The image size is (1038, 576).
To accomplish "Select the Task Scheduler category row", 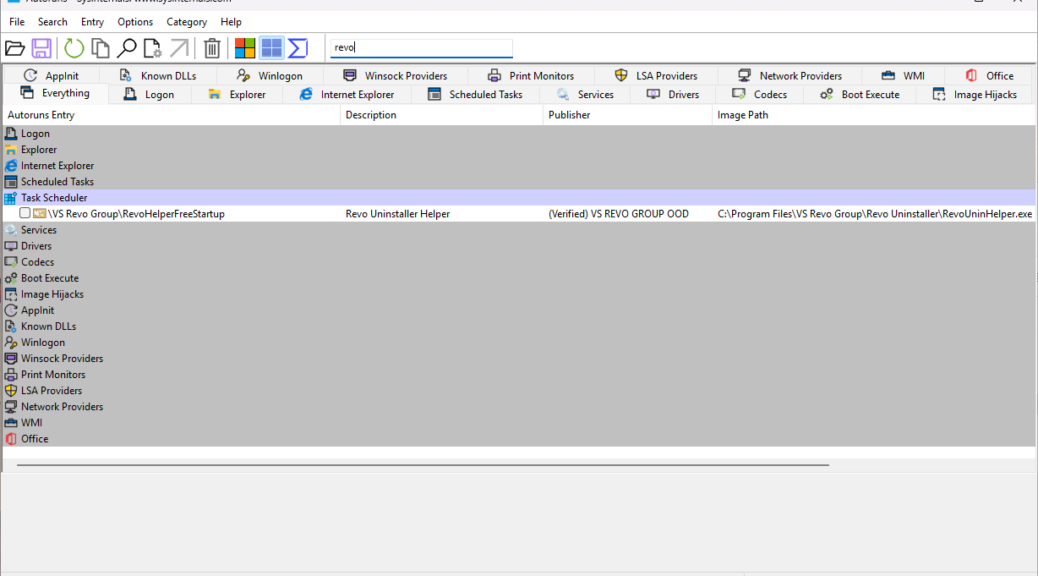I will 519,197.
